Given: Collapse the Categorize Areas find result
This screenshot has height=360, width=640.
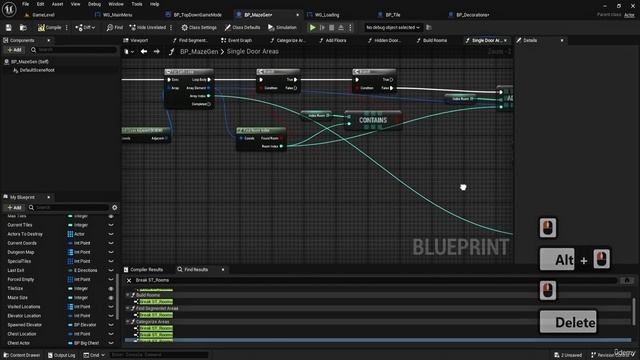Looking at the screenshot, I should click(128, 322).
